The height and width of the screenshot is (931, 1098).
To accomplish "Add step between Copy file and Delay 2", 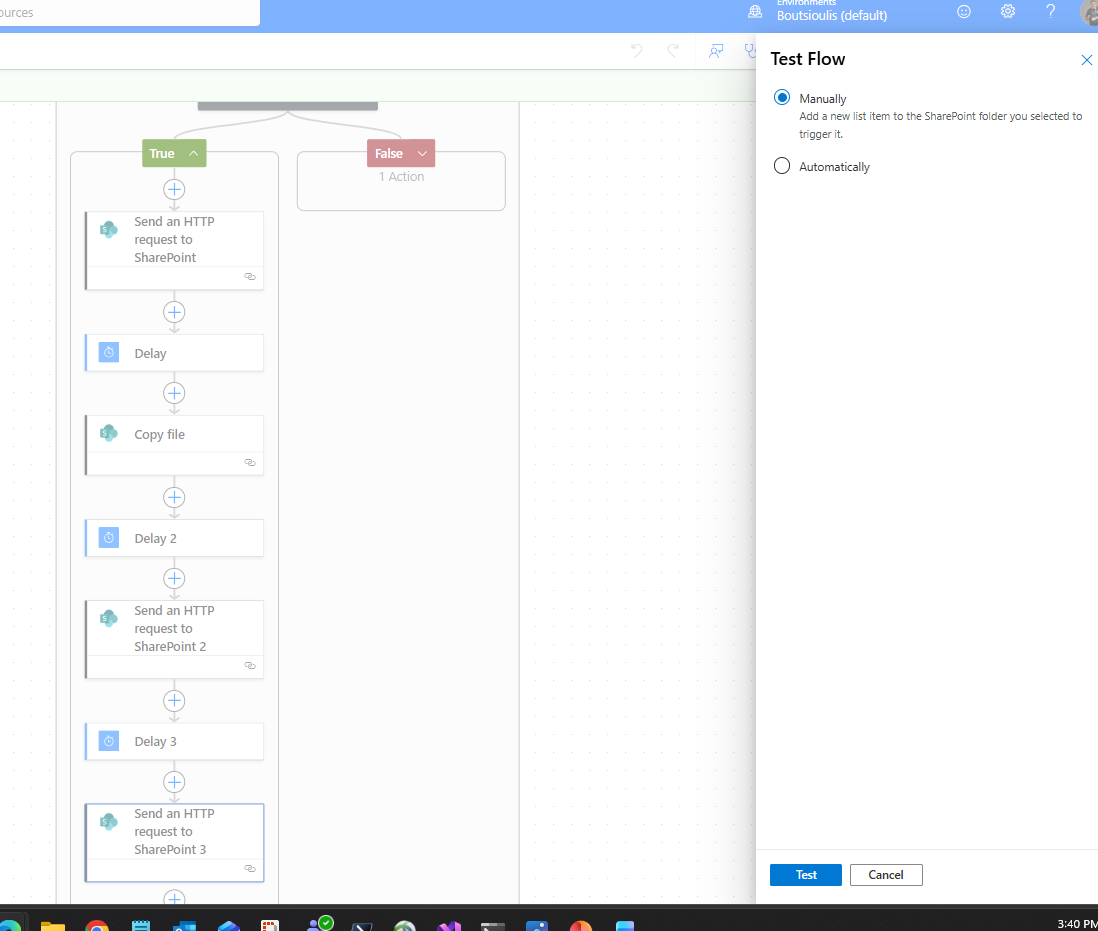I will (174, 497).
